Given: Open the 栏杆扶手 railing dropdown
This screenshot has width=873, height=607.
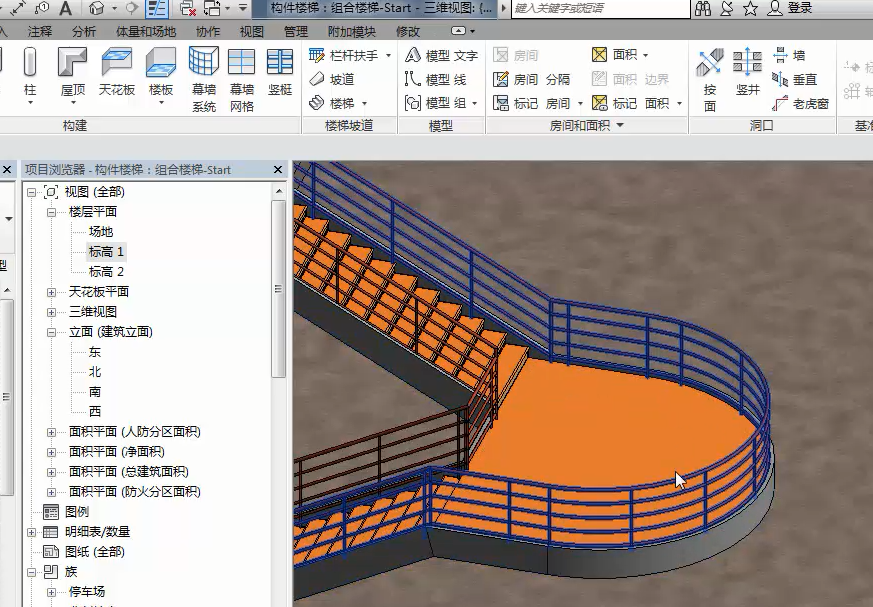Looking at the screenshot, I should pos(344,55).
